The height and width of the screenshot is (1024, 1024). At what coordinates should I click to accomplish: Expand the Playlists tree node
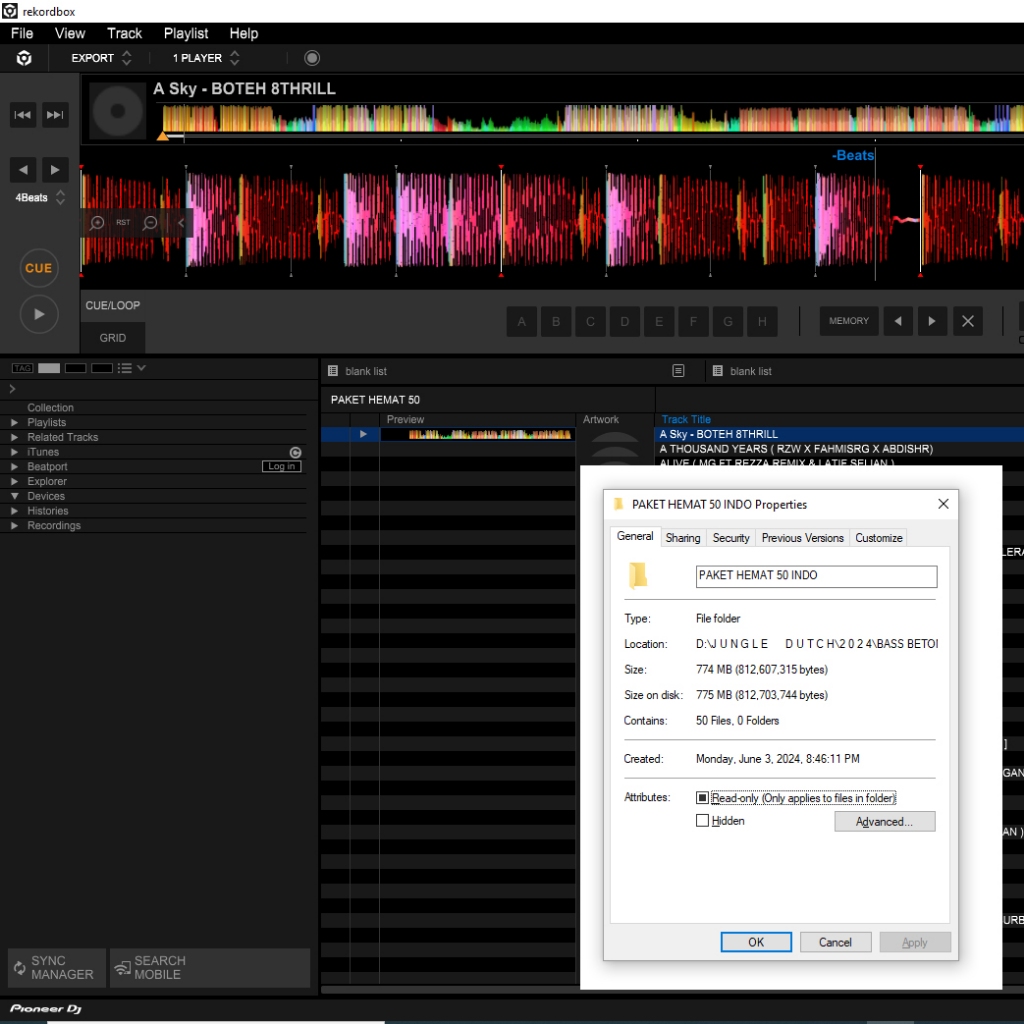14,423
